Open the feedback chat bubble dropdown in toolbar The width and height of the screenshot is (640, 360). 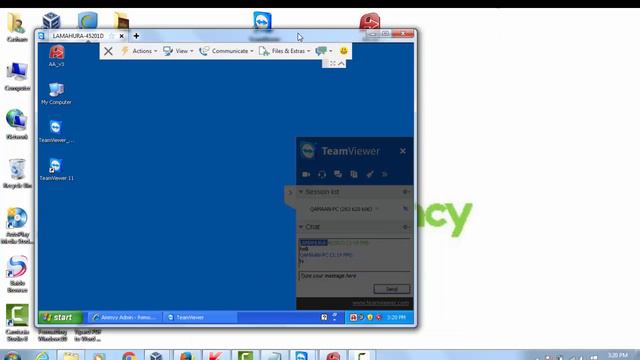click(324, 51)
